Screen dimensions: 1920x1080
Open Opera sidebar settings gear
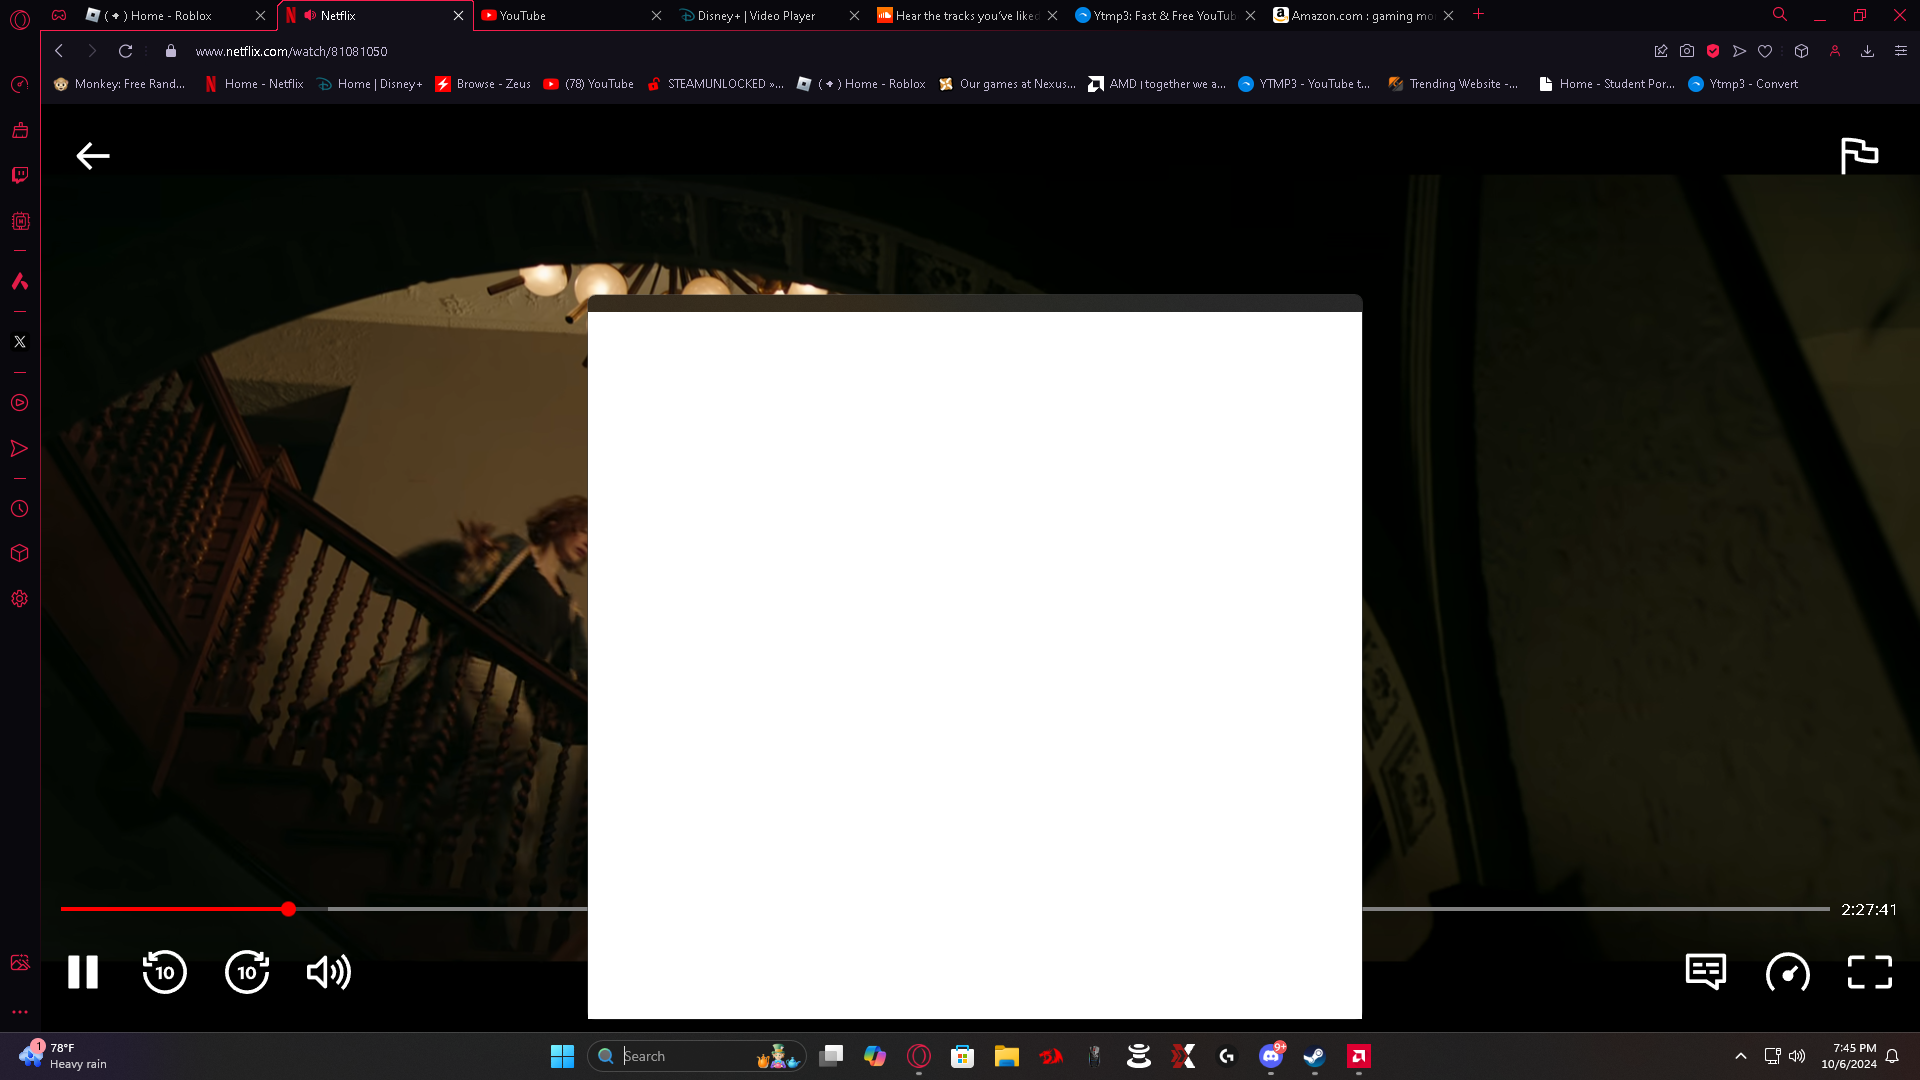20,599
